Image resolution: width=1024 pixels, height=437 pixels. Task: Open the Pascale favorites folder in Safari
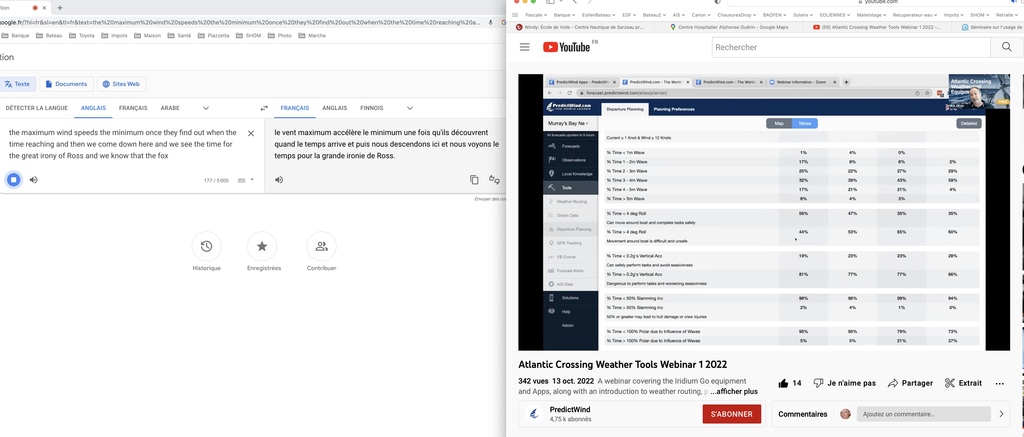coord(537,14)
